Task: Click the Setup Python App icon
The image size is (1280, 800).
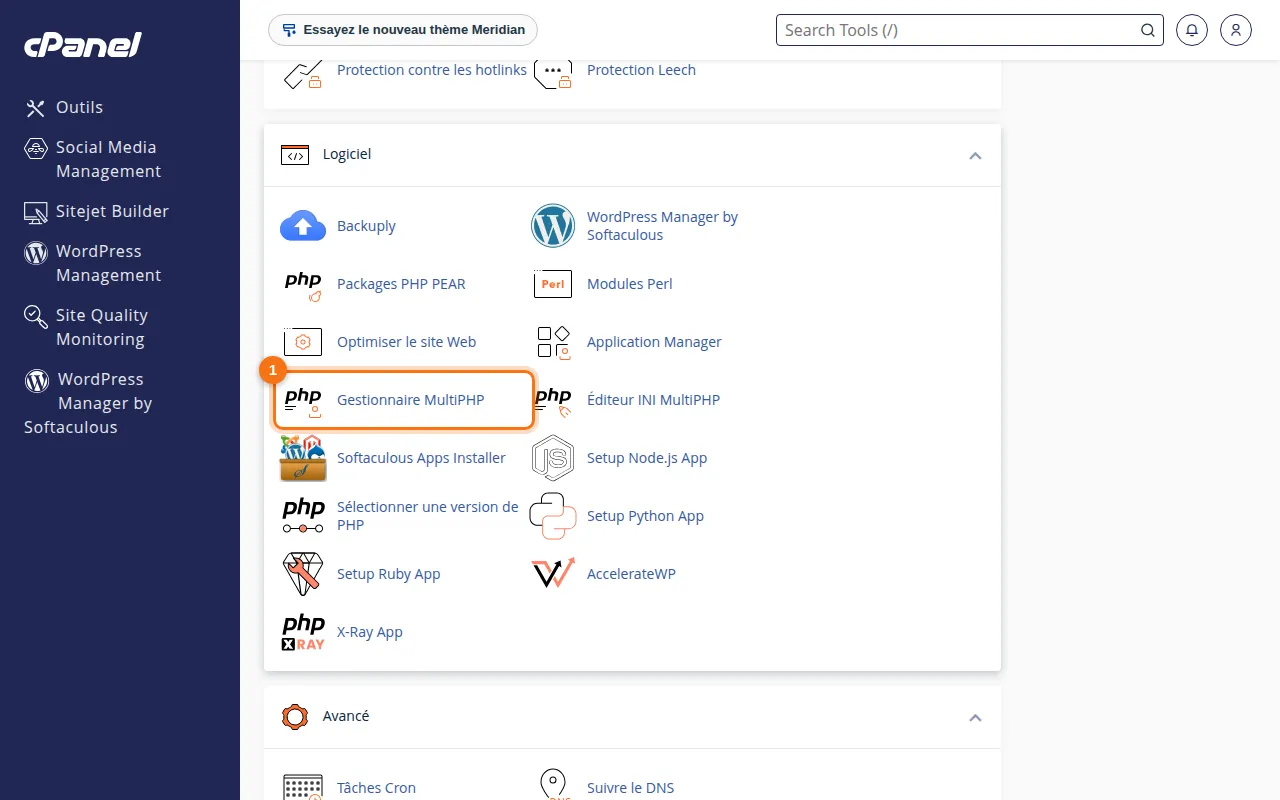Action: point(553,516)
